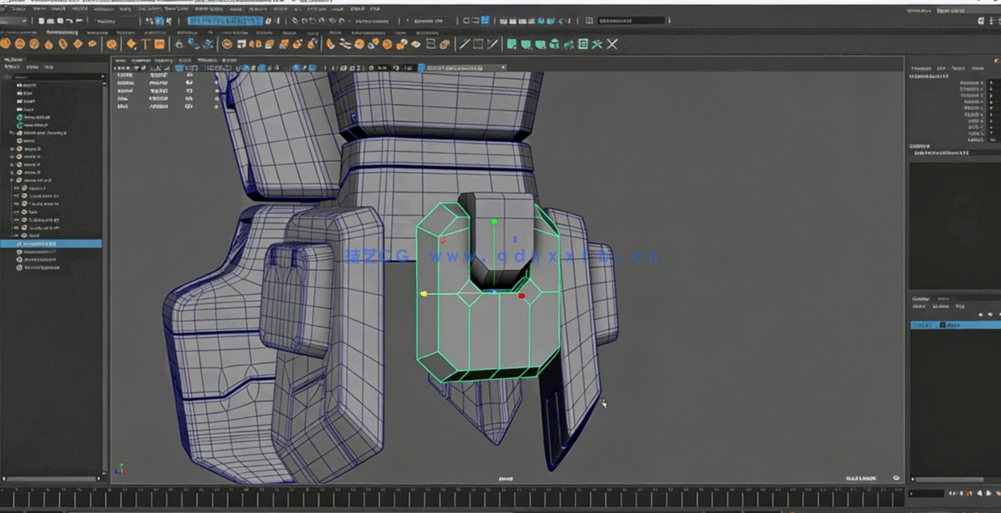Select the highlighted object in the Outliner
This screenshot has width=1001, height=513.
[x=50, y=243]
